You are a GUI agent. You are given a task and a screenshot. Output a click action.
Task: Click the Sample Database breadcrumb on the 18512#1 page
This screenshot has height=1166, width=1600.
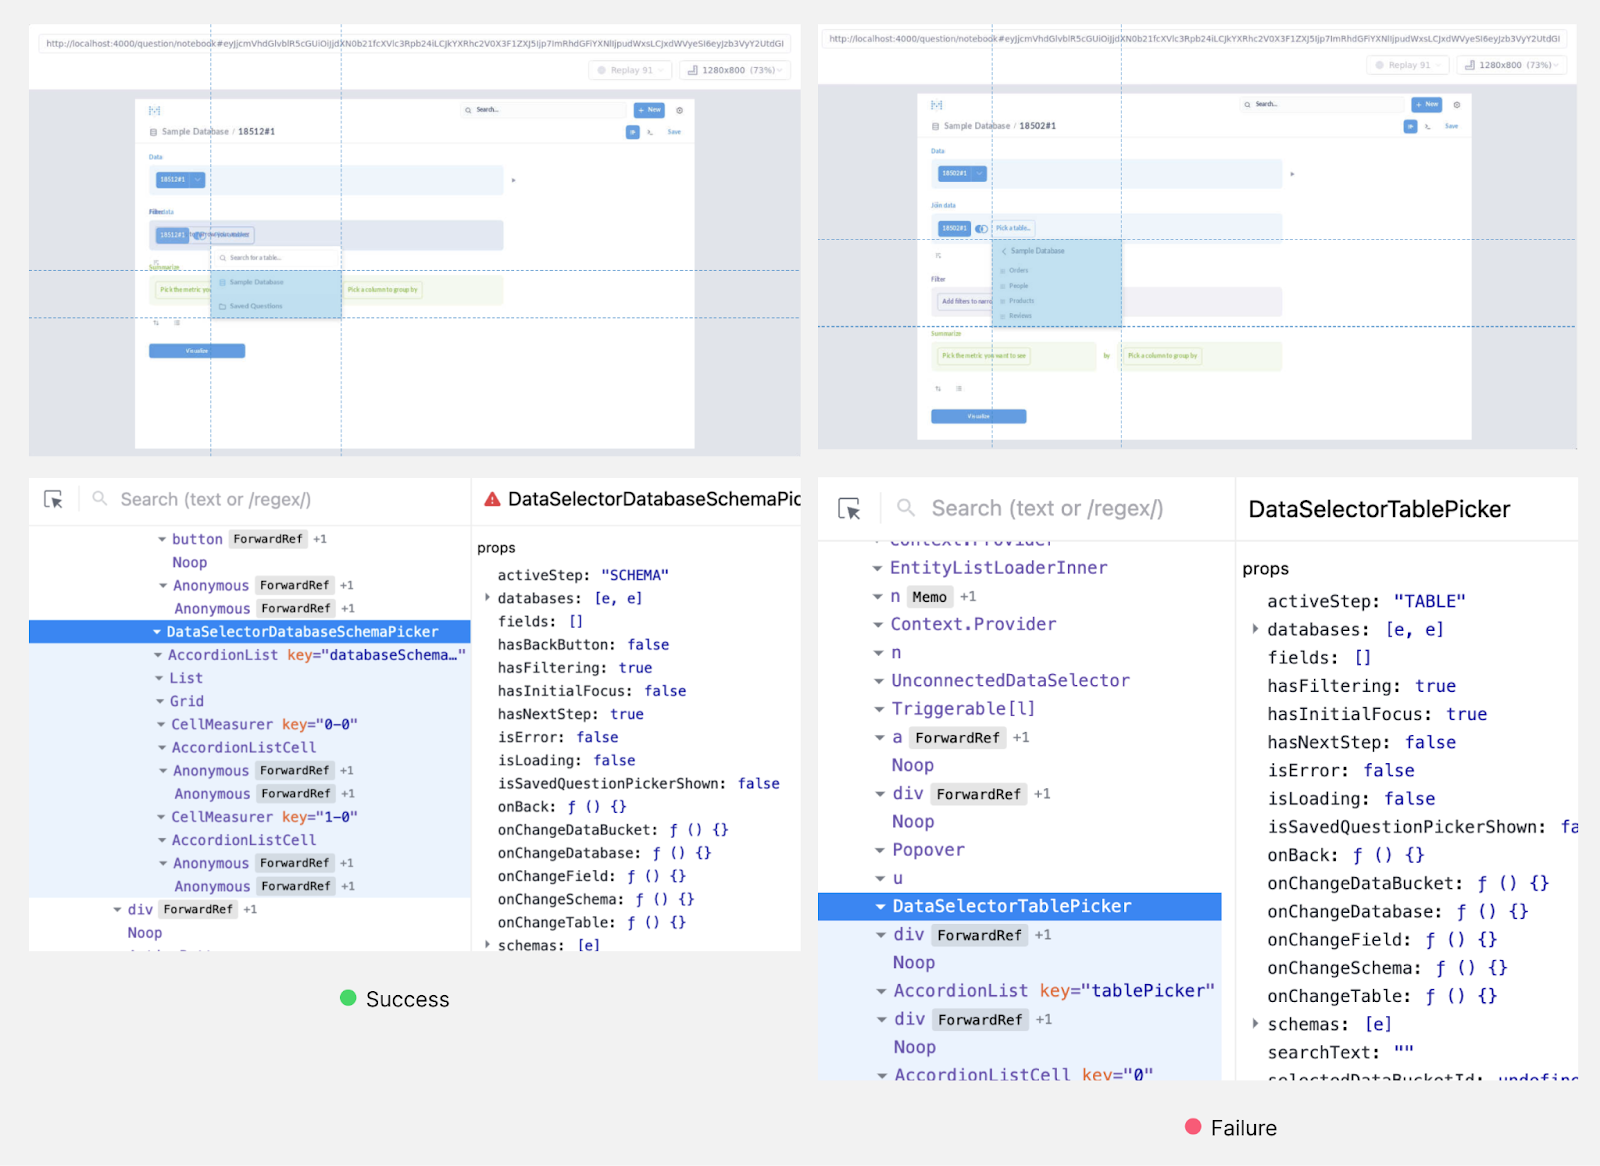pyautogui.click(x=195, y=132)
